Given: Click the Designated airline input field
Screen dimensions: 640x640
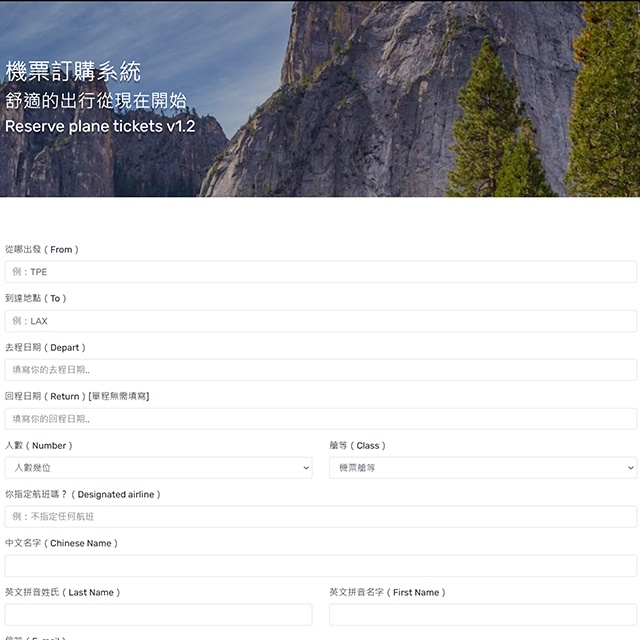Looking at the screenshot, I should (x=320, y=517).
